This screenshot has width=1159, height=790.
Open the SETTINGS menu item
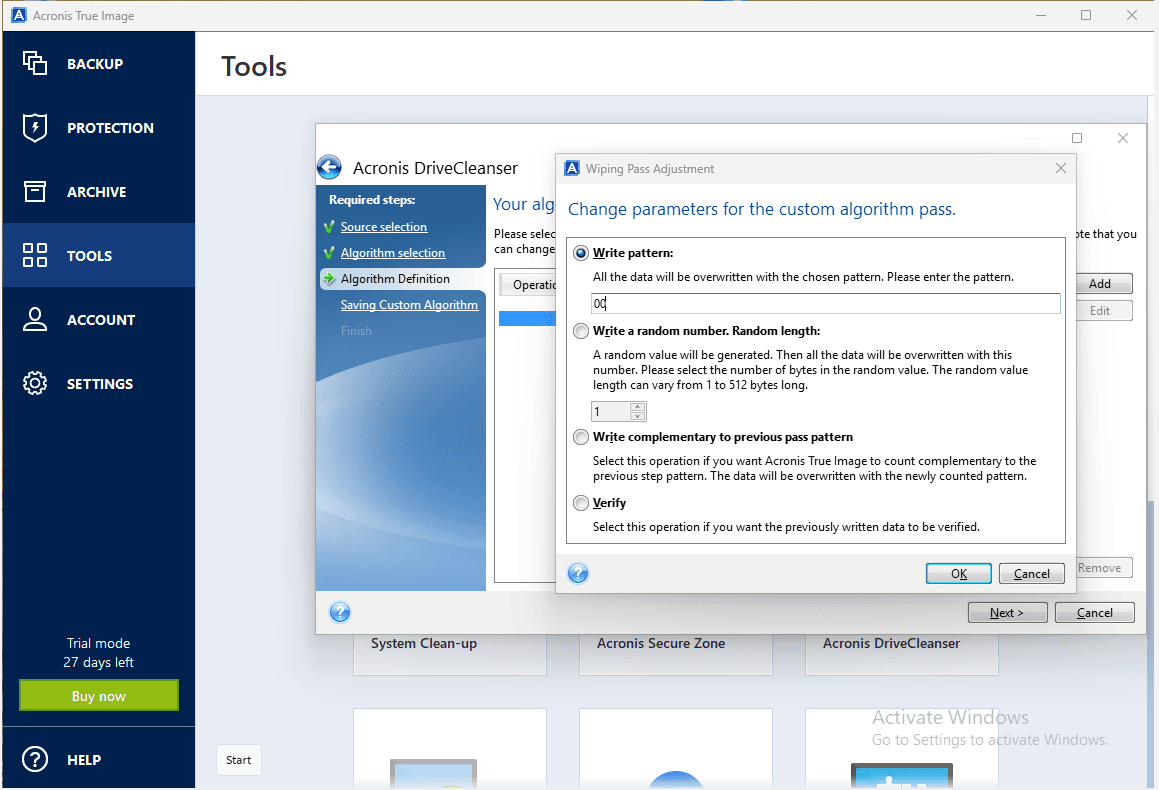coord(100,384)
